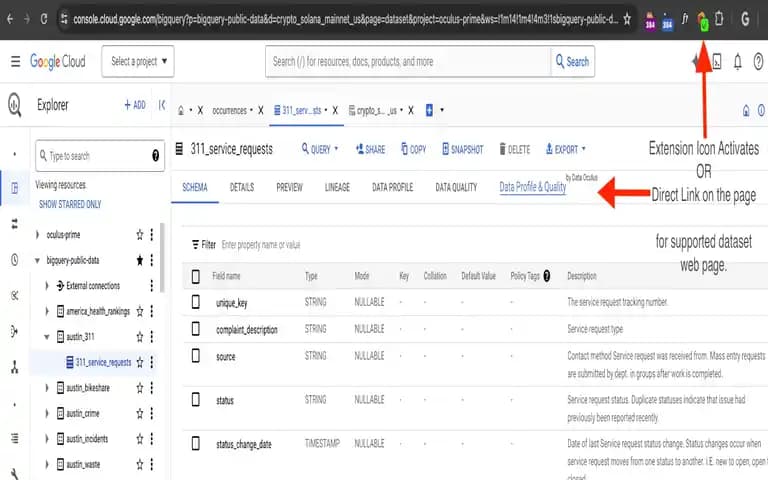The image size is (768, 480).
Task: Close the home tab
Action: (x=200, y=110)
